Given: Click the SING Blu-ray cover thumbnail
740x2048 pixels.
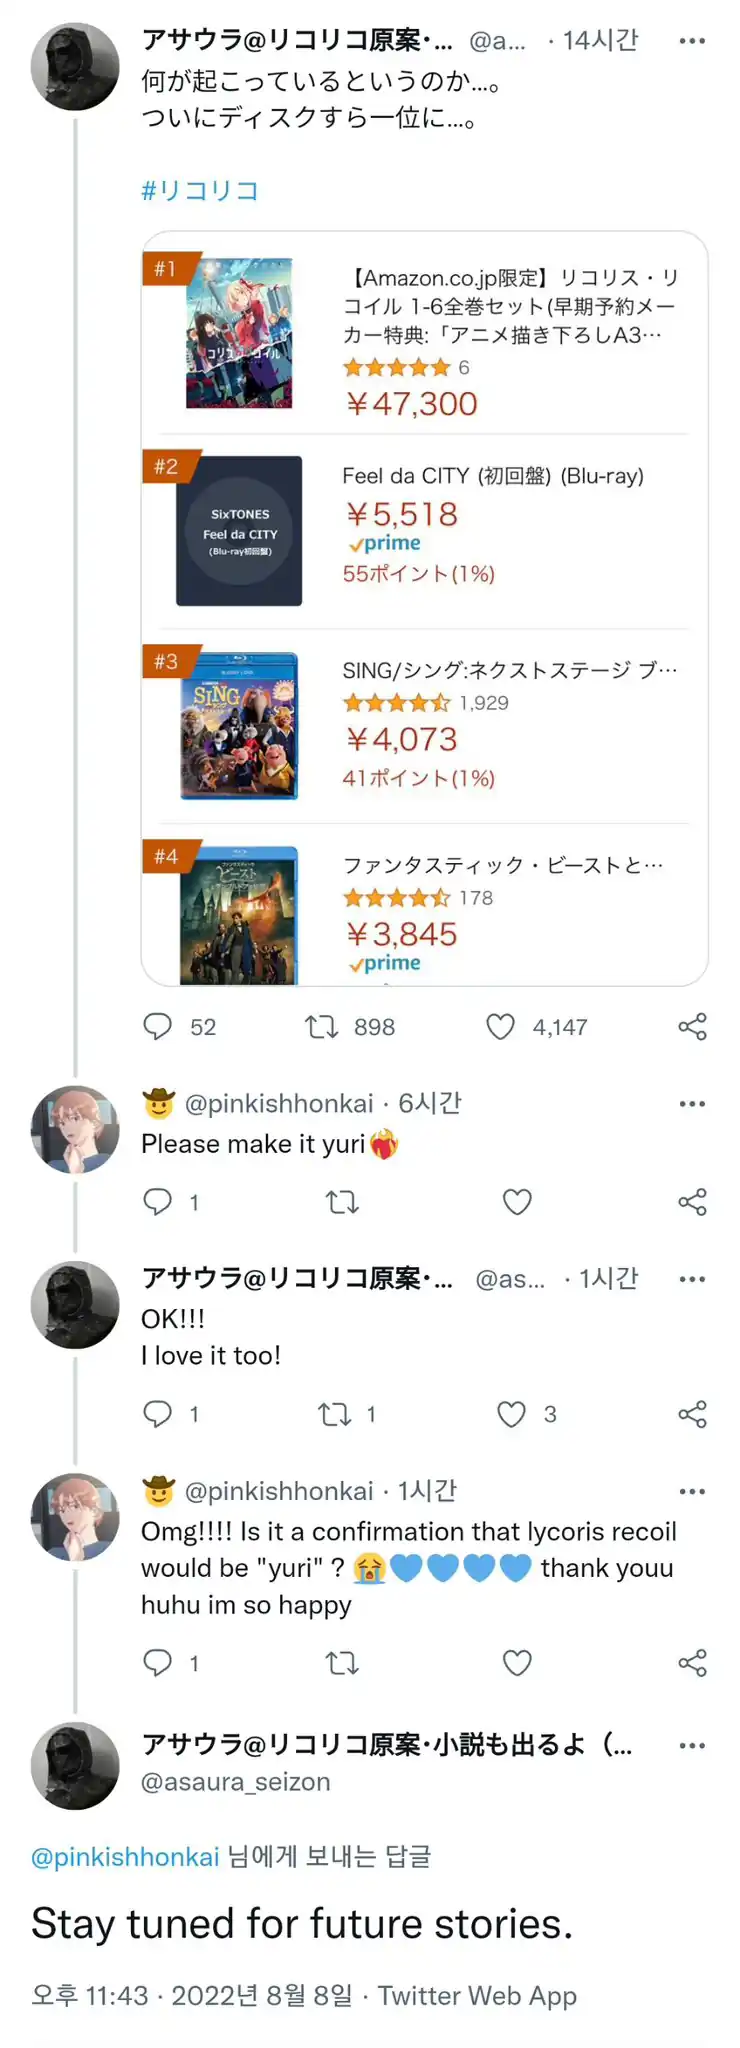Looking at the screenshot, I should 239,726.
